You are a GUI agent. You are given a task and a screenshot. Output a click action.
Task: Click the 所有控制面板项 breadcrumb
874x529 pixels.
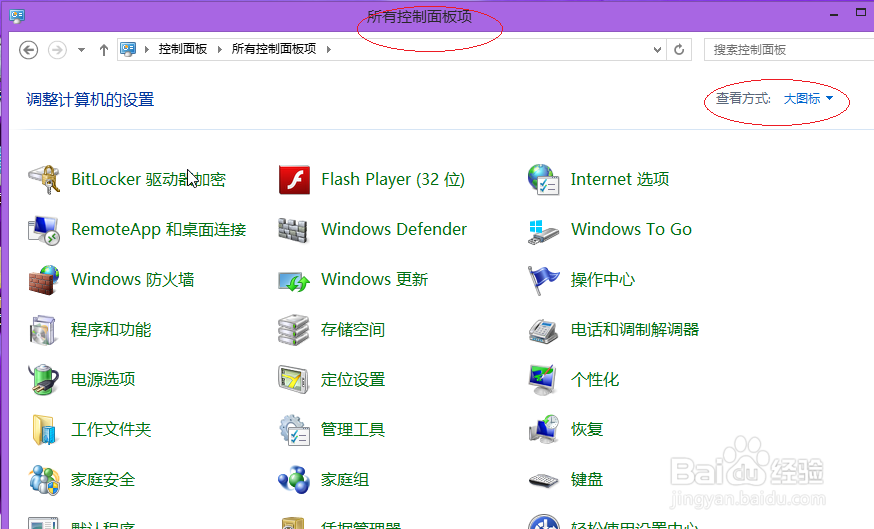274,49
